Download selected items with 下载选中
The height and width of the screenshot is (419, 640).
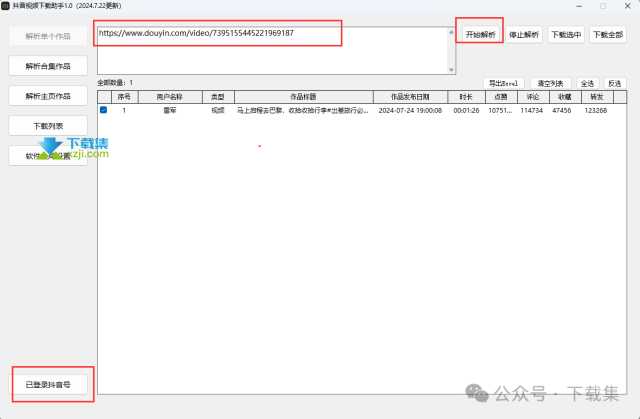566,35
